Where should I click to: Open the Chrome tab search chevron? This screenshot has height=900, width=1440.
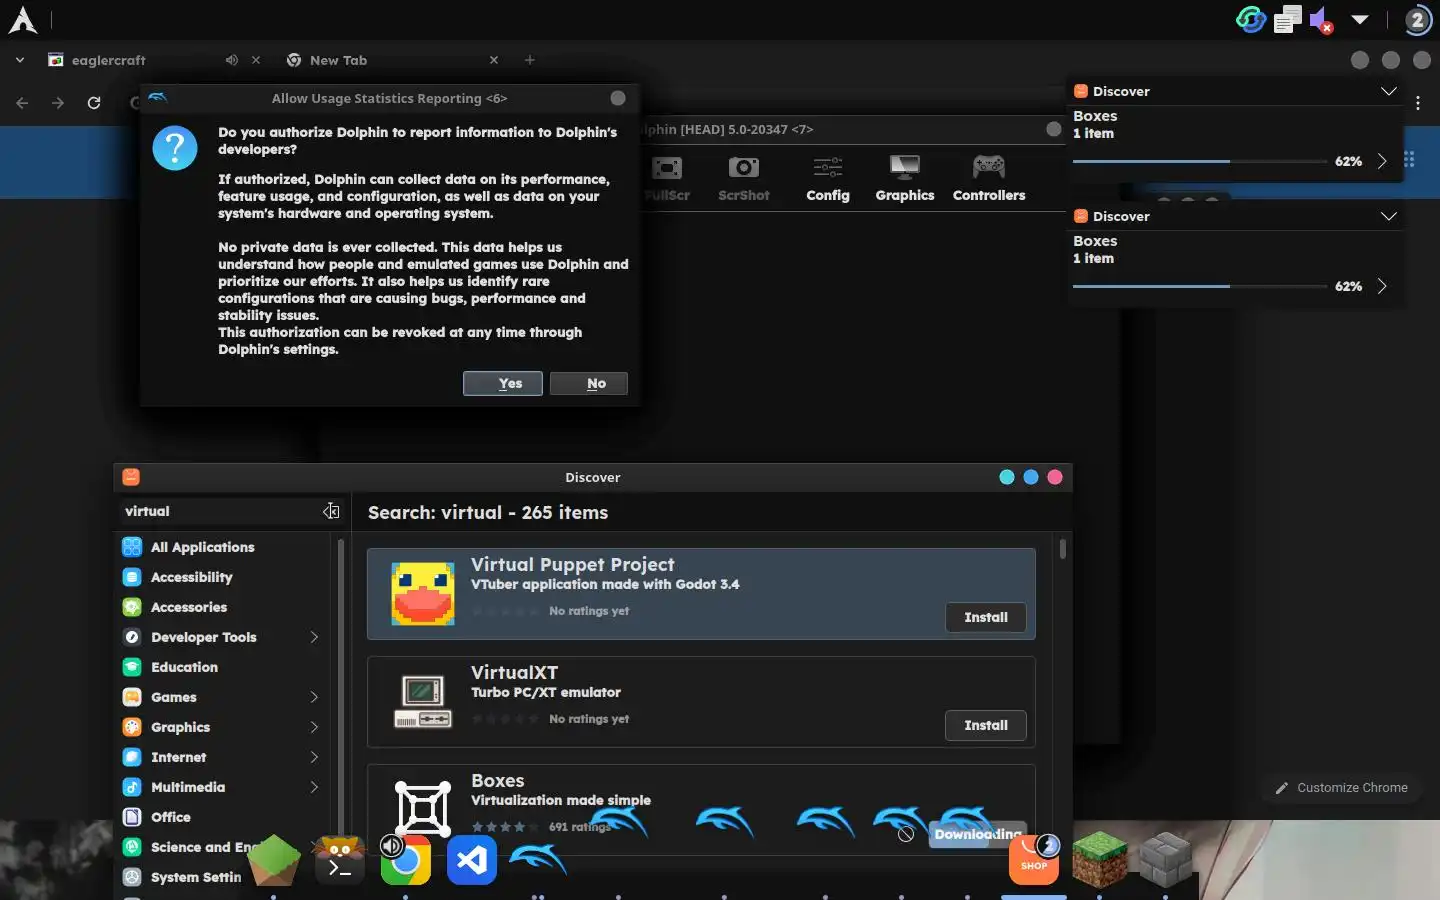(19, 60)
